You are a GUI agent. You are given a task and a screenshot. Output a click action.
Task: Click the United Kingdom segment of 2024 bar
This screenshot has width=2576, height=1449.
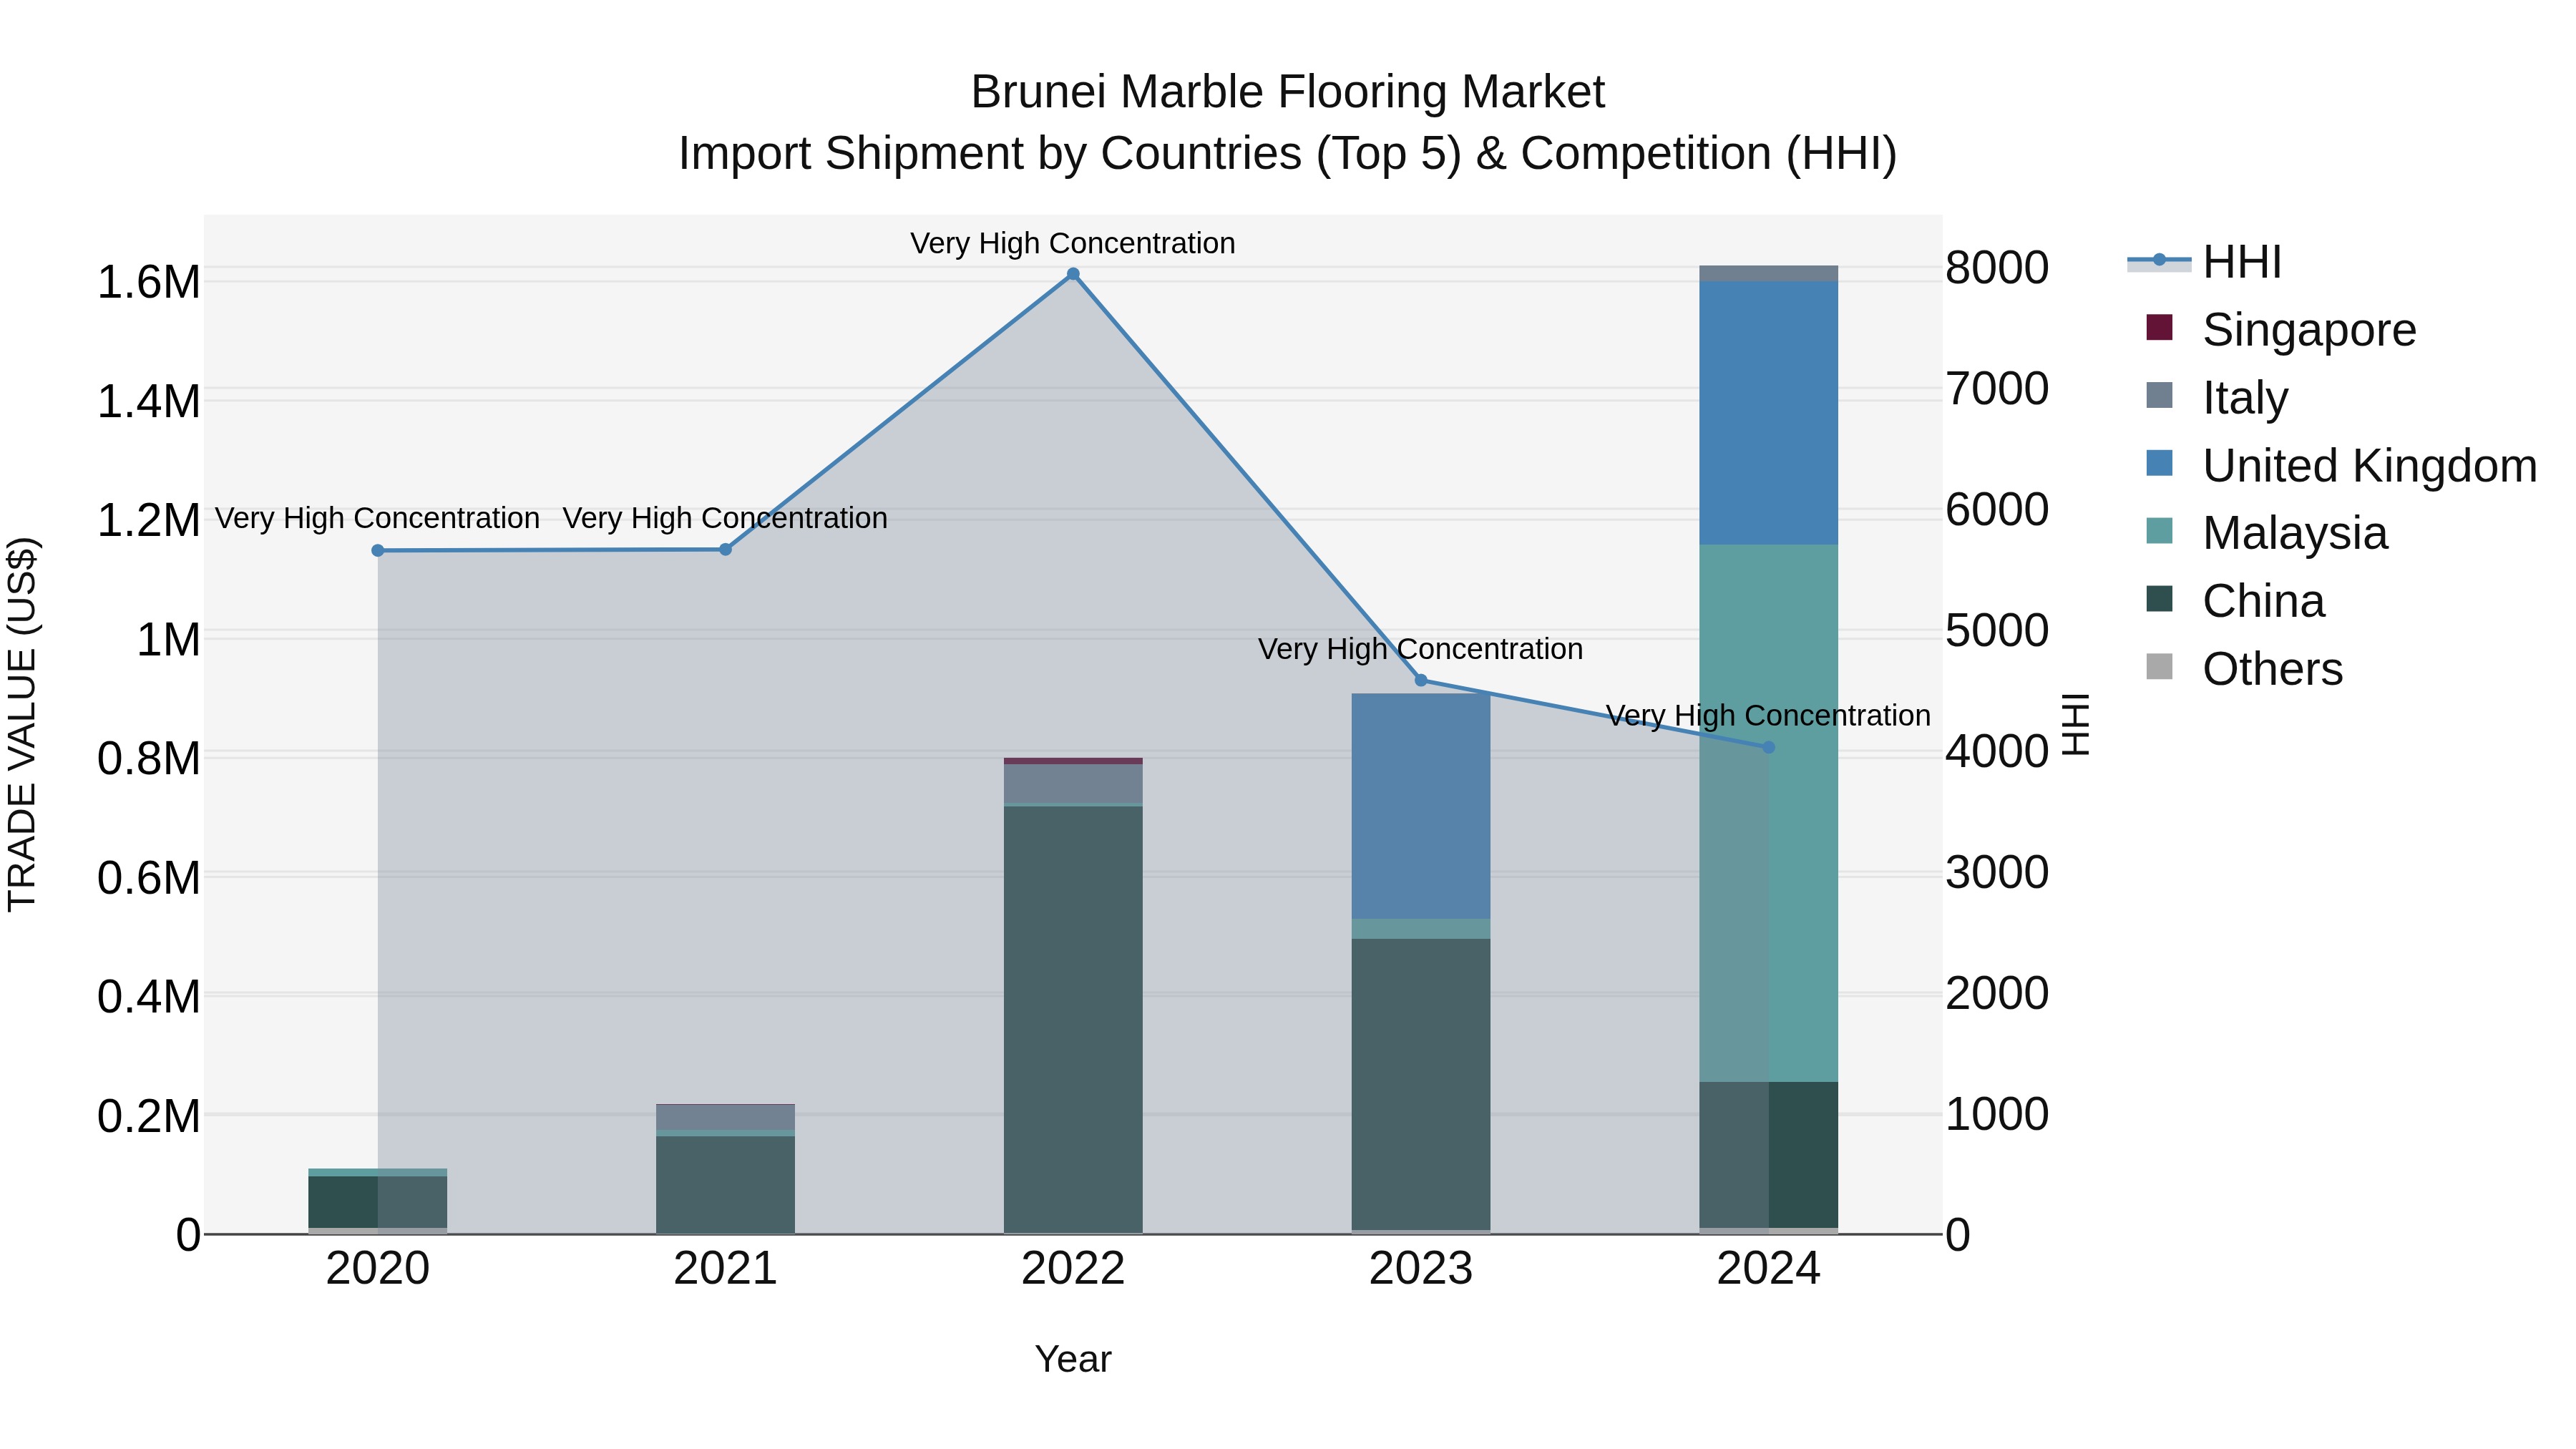pos(1768,413)
